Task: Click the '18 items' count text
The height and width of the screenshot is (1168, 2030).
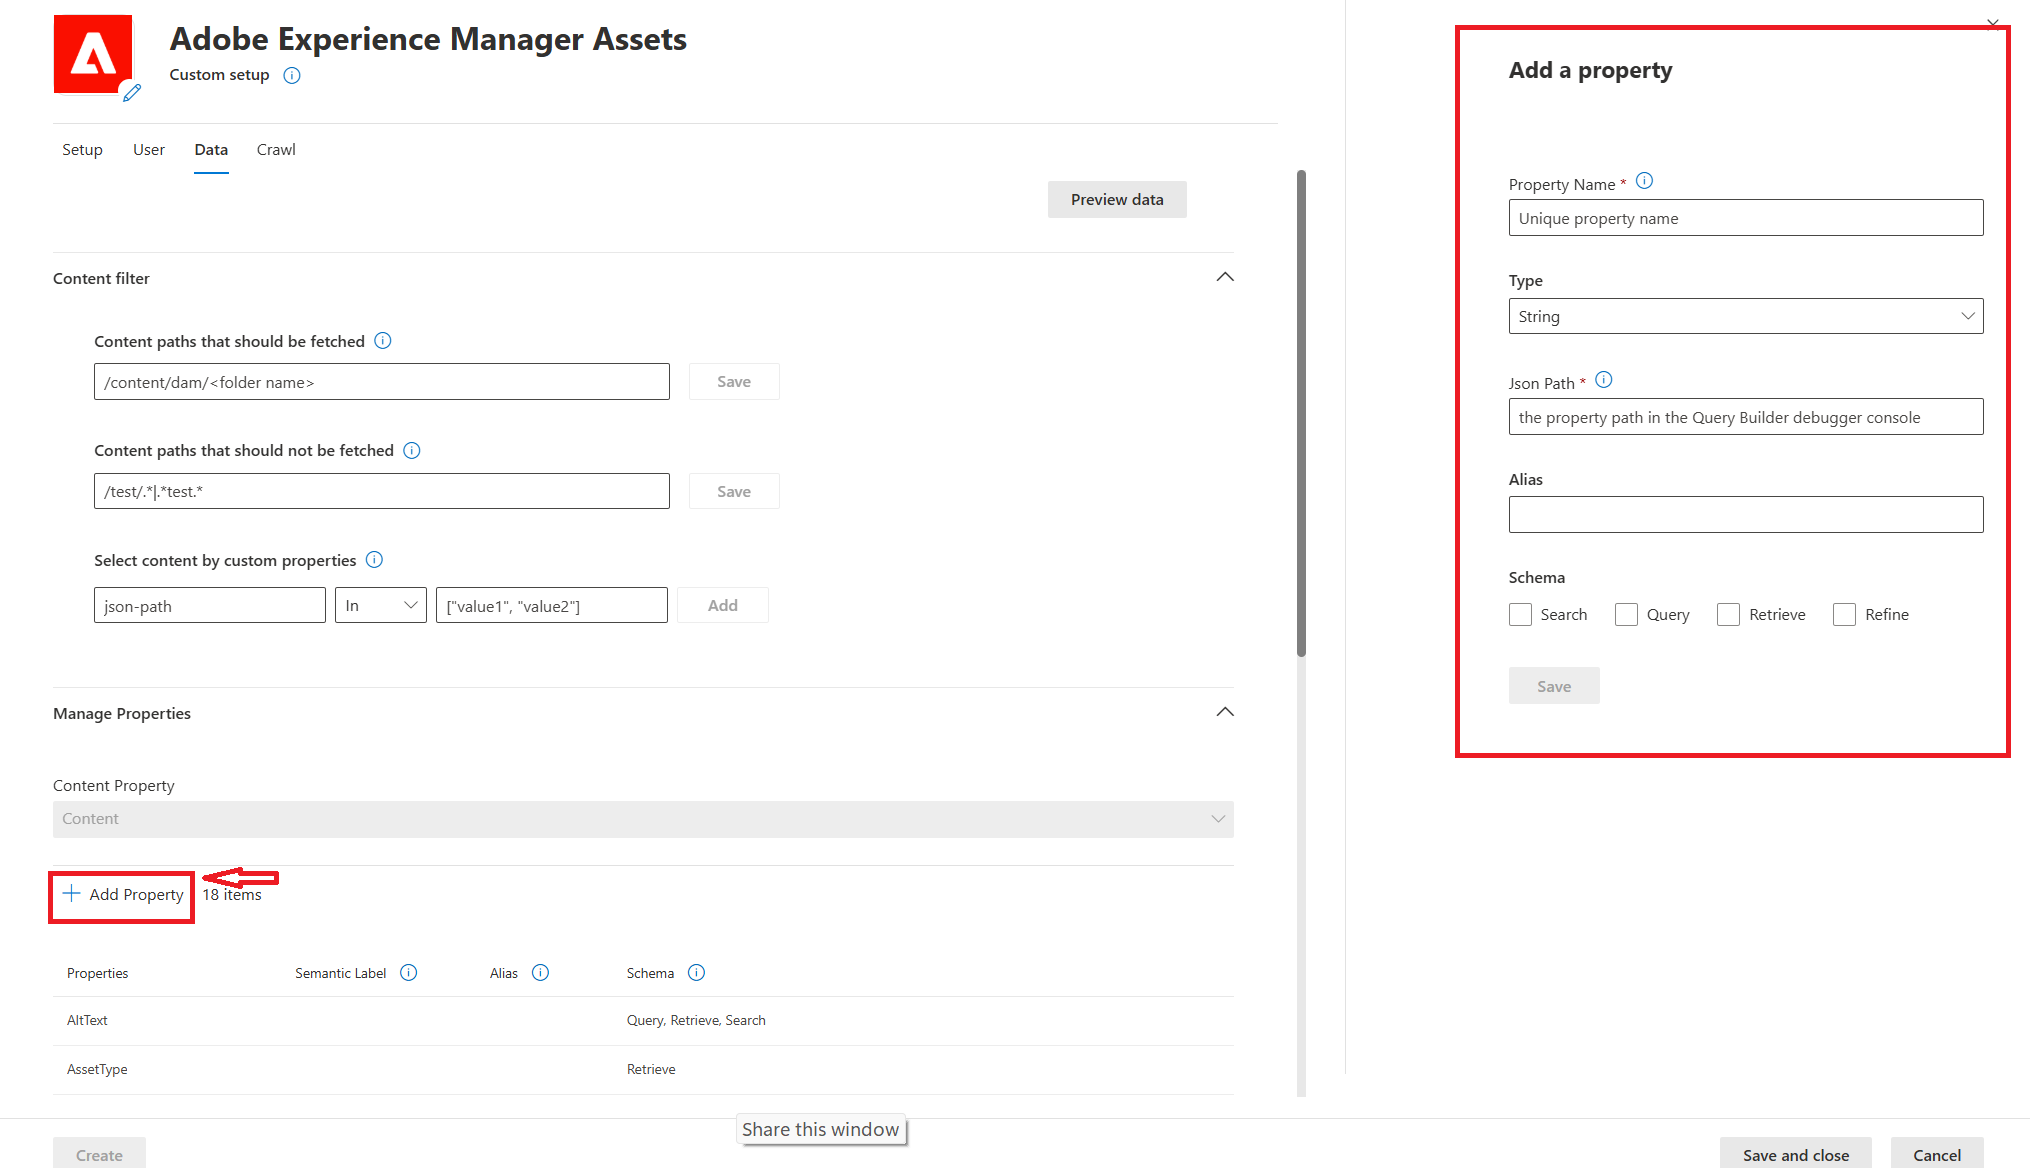Action: [232, 894]
